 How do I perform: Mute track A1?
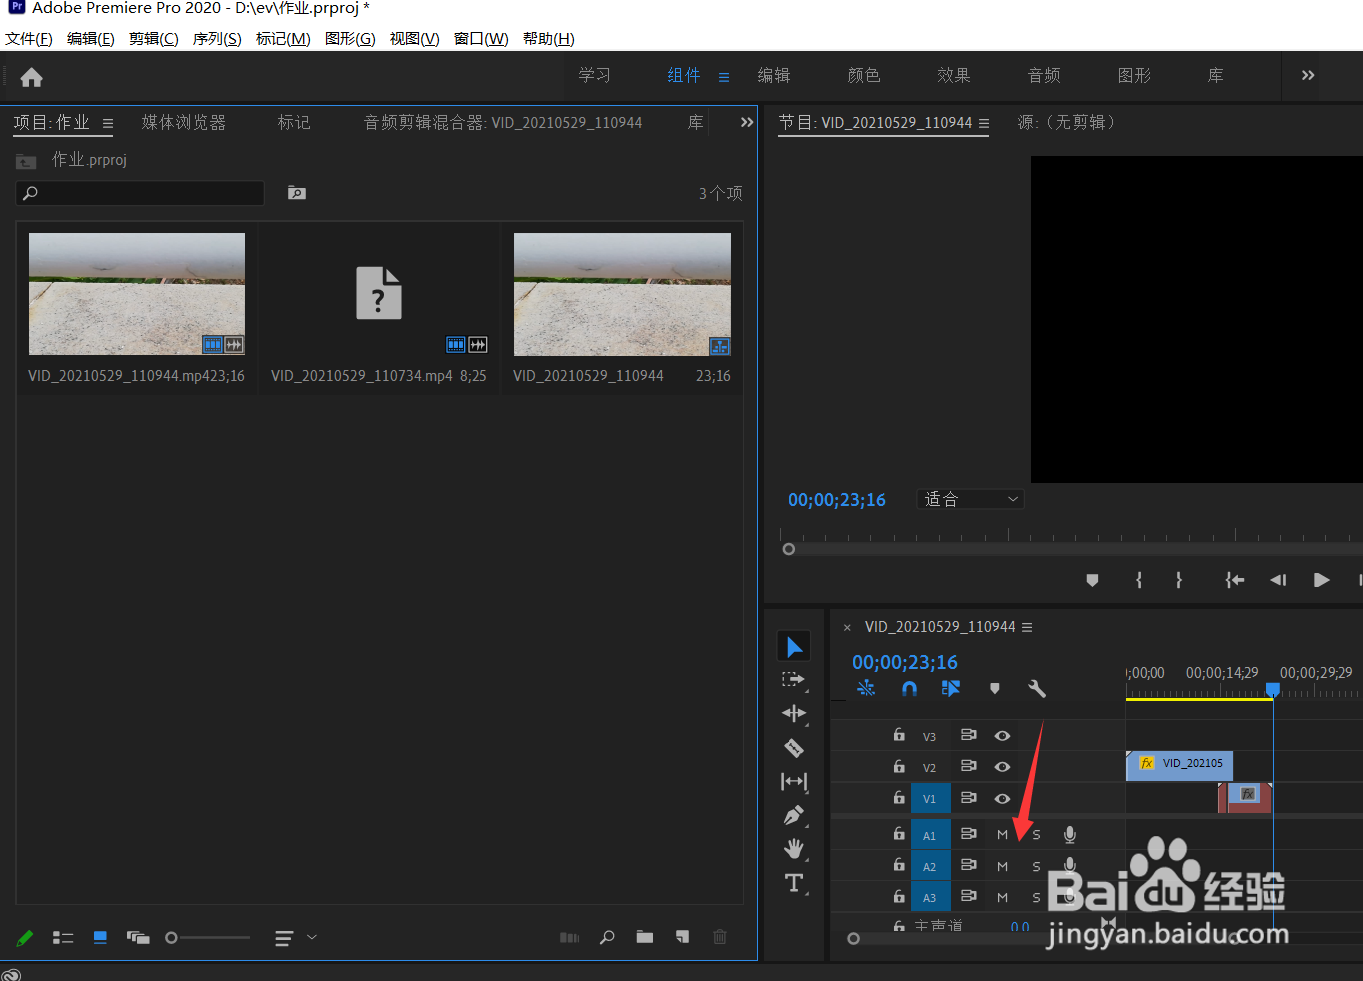tap(1002, 835)
